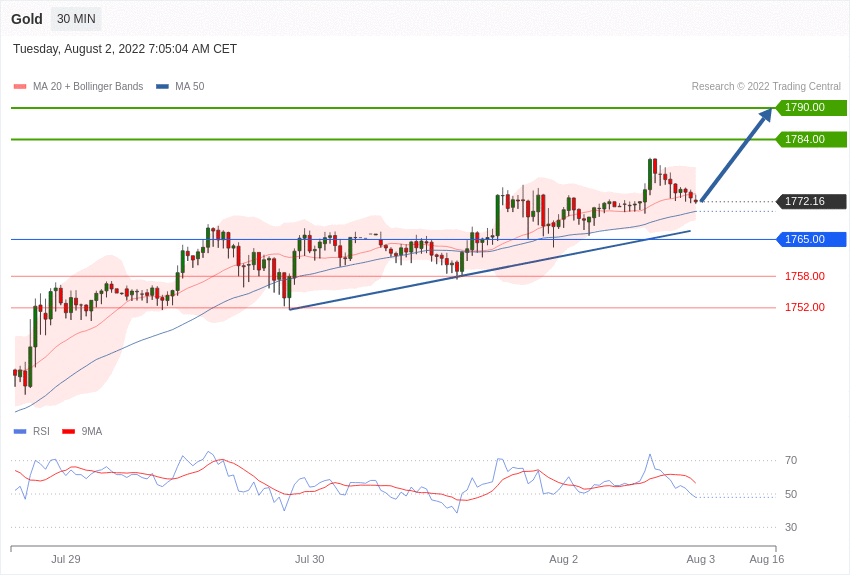Click the 1784.00 resistance price tag

pos(812,139)
